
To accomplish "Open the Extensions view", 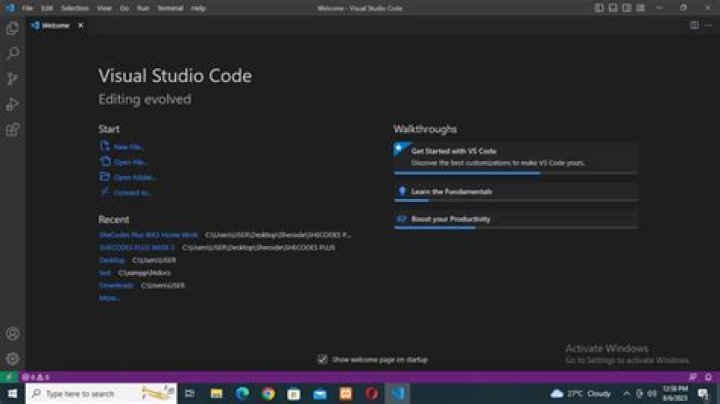I will coord(12,129).
